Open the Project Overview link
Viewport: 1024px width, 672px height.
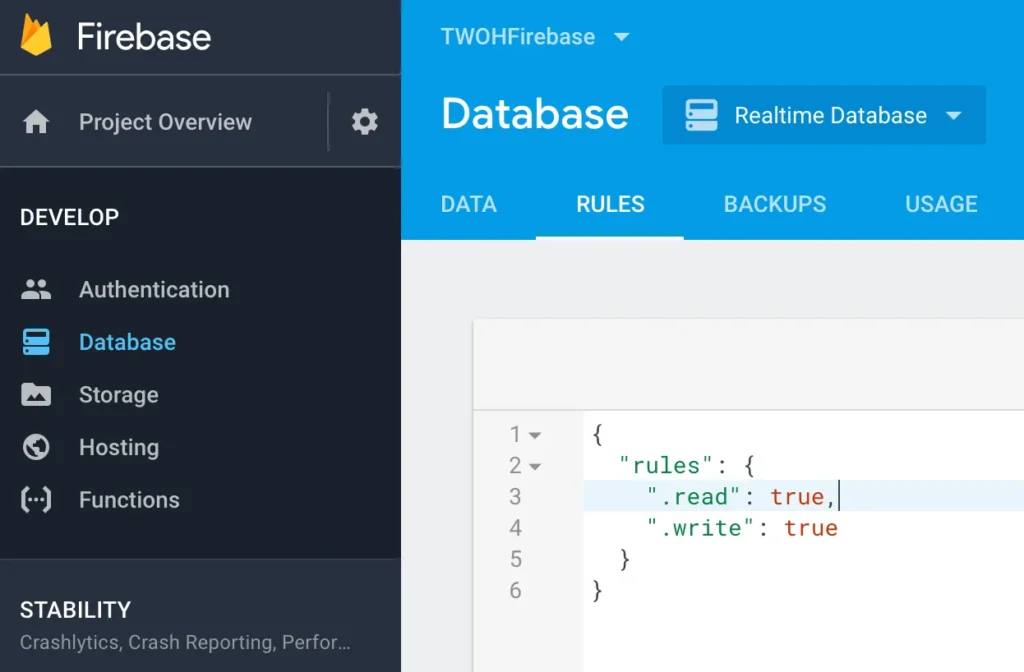[165, 122]
